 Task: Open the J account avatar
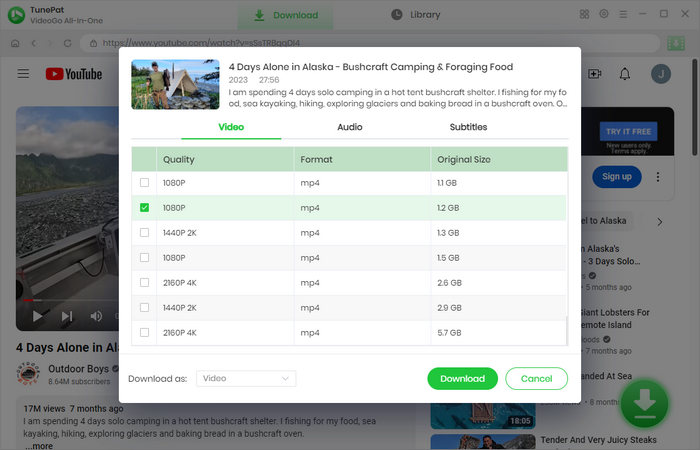pyautogui.click(x=661, y=74)
